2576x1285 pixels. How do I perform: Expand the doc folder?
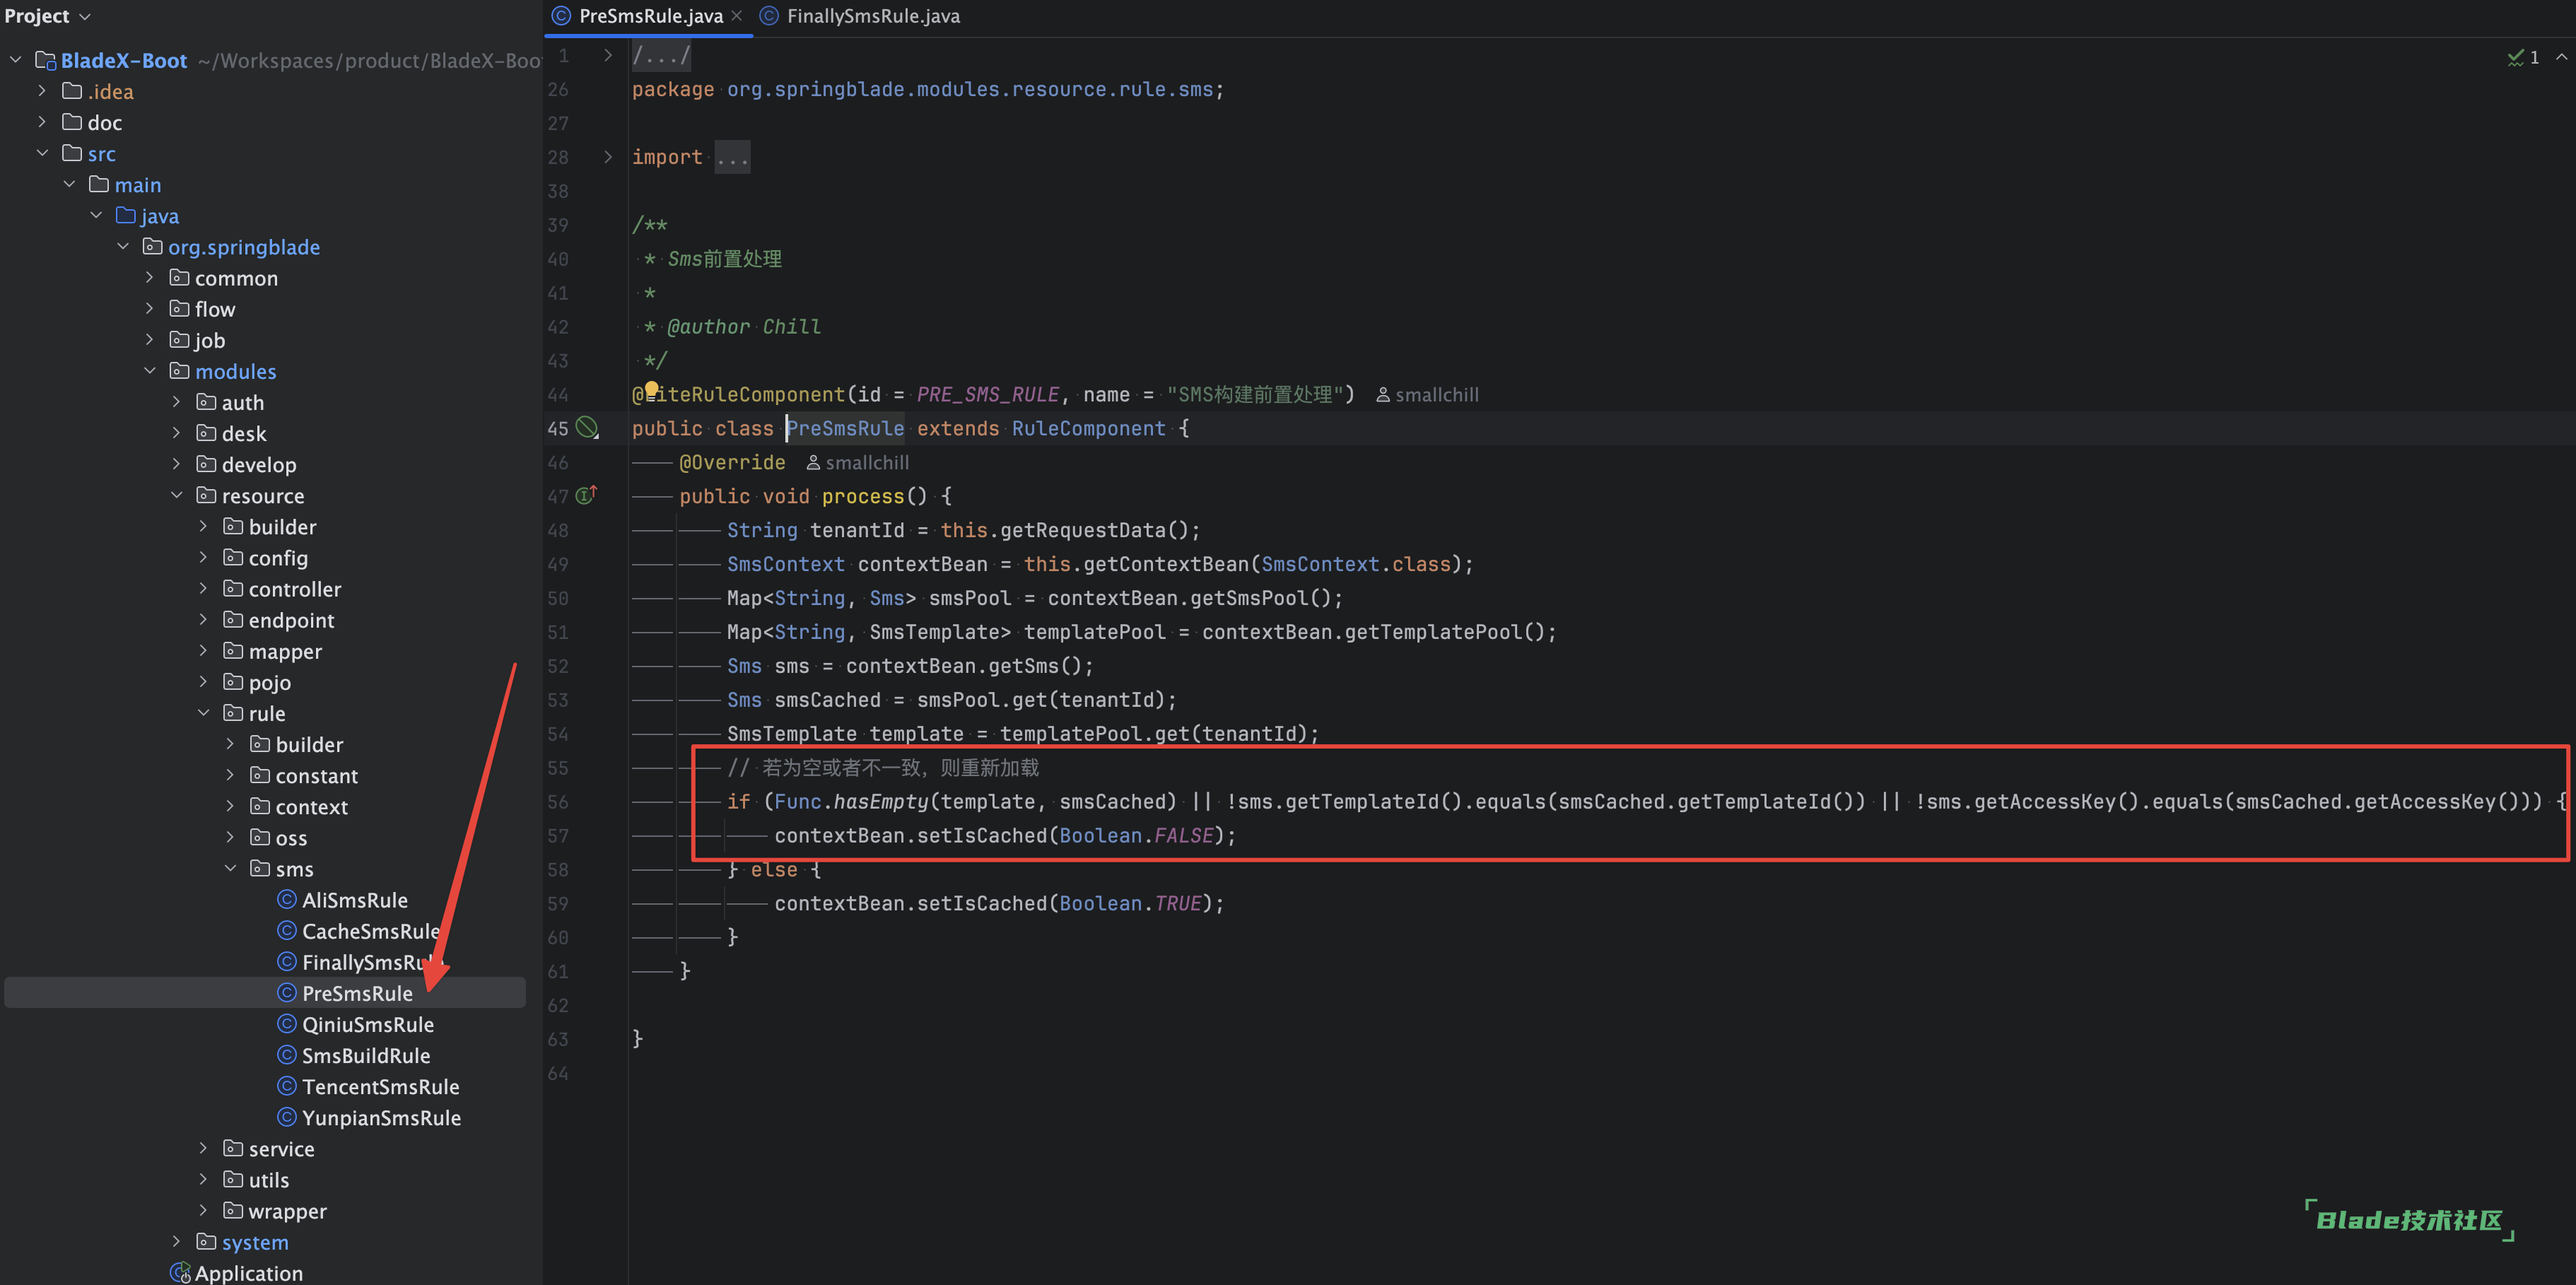(42, 122)
